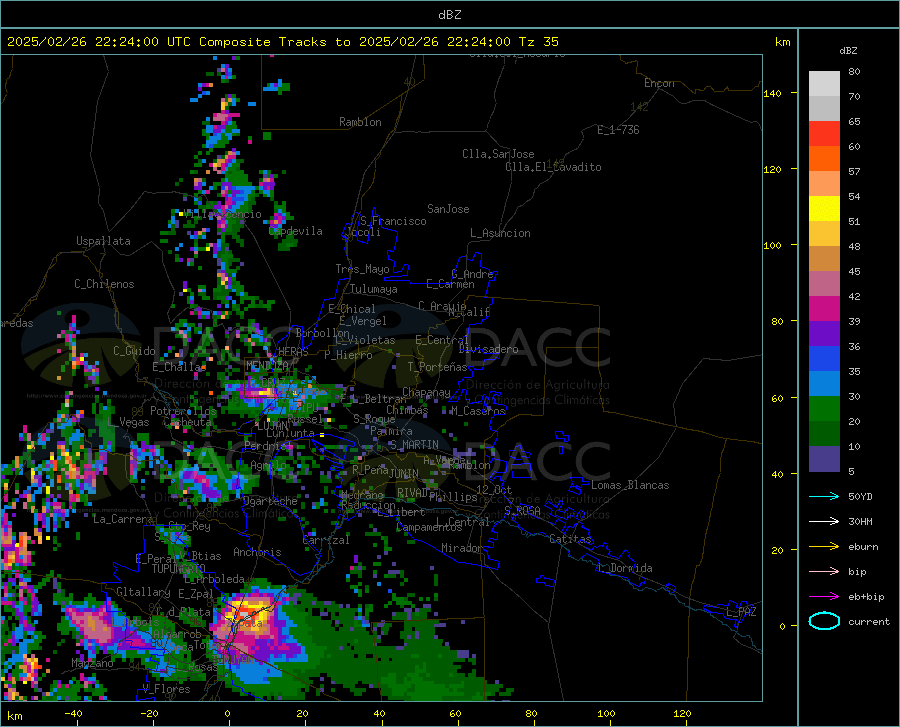The height and width of the screenshot is (727, 900).
Task: Click the 'dBZ' heading above the color scale
Action: [848, 50]
